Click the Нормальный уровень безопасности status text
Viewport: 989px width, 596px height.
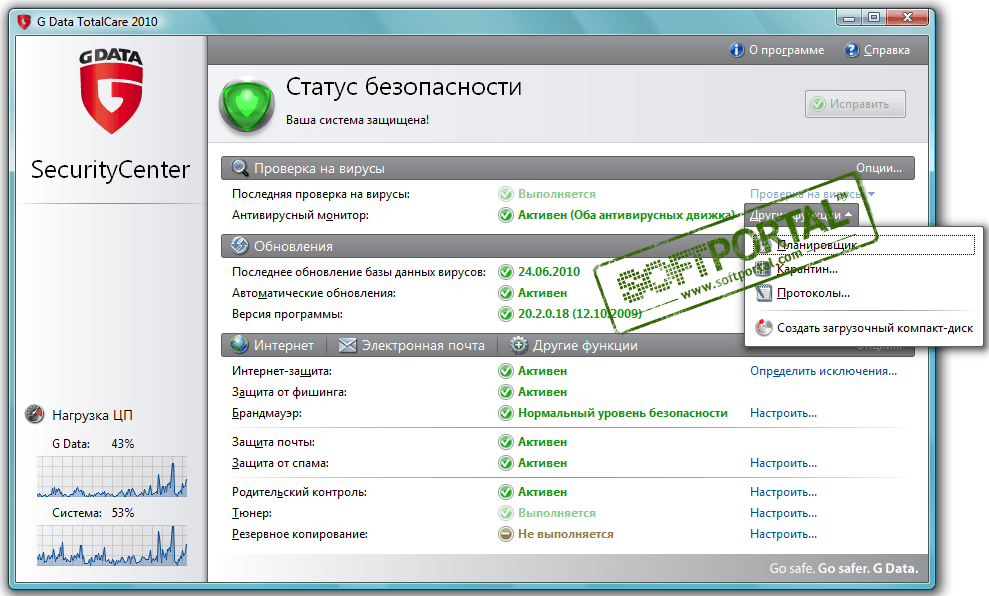[623, 413]
